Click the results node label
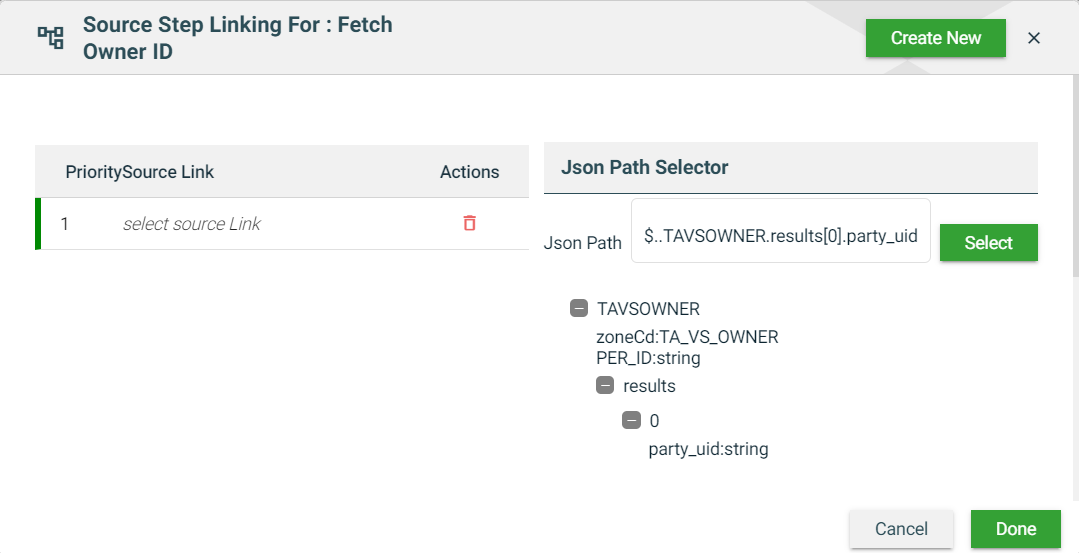1079x553 pixels. [649, 386]
